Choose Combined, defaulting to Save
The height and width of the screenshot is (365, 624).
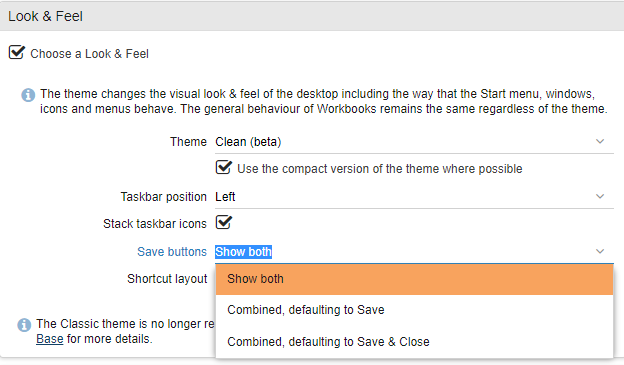pos(414,310)
